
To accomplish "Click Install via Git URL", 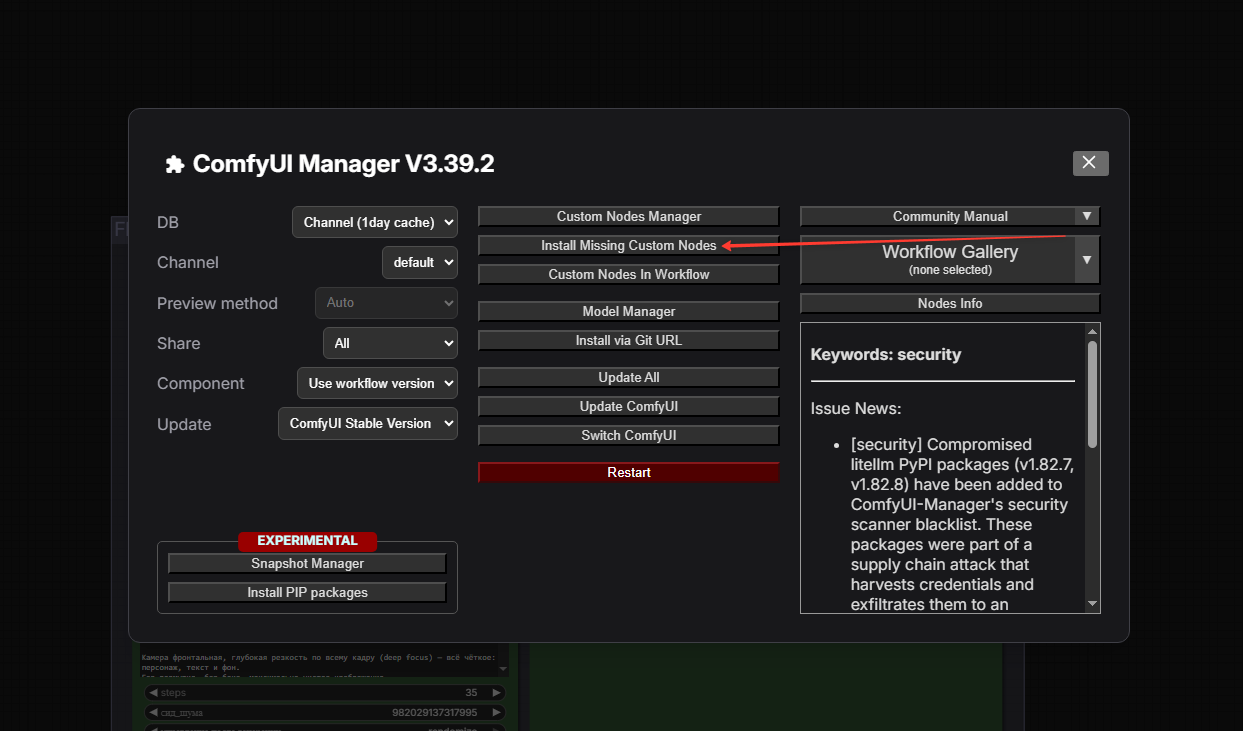I will (628, 341).
